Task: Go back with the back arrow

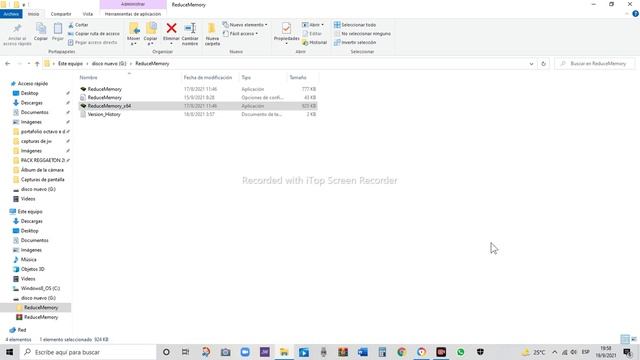Action: point(8,64)
